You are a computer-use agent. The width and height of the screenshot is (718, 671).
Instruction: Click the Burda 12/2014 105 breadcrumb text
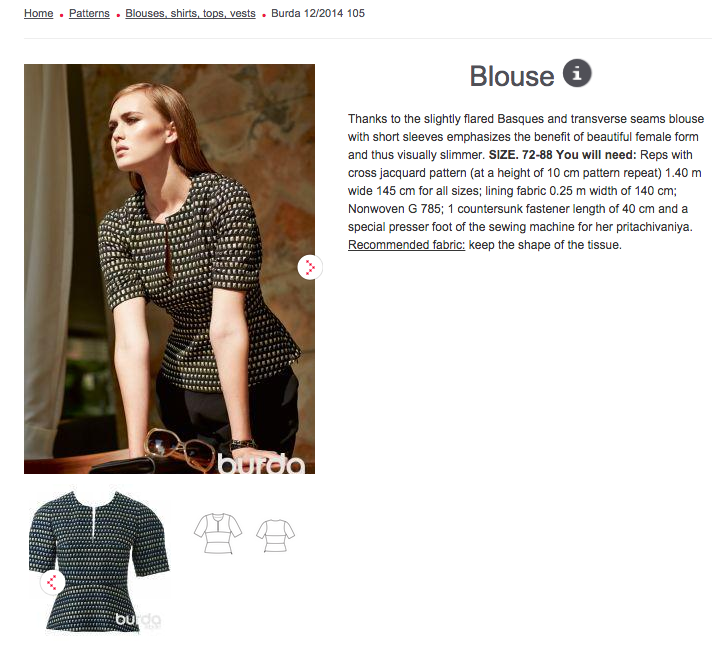(318, 13)
